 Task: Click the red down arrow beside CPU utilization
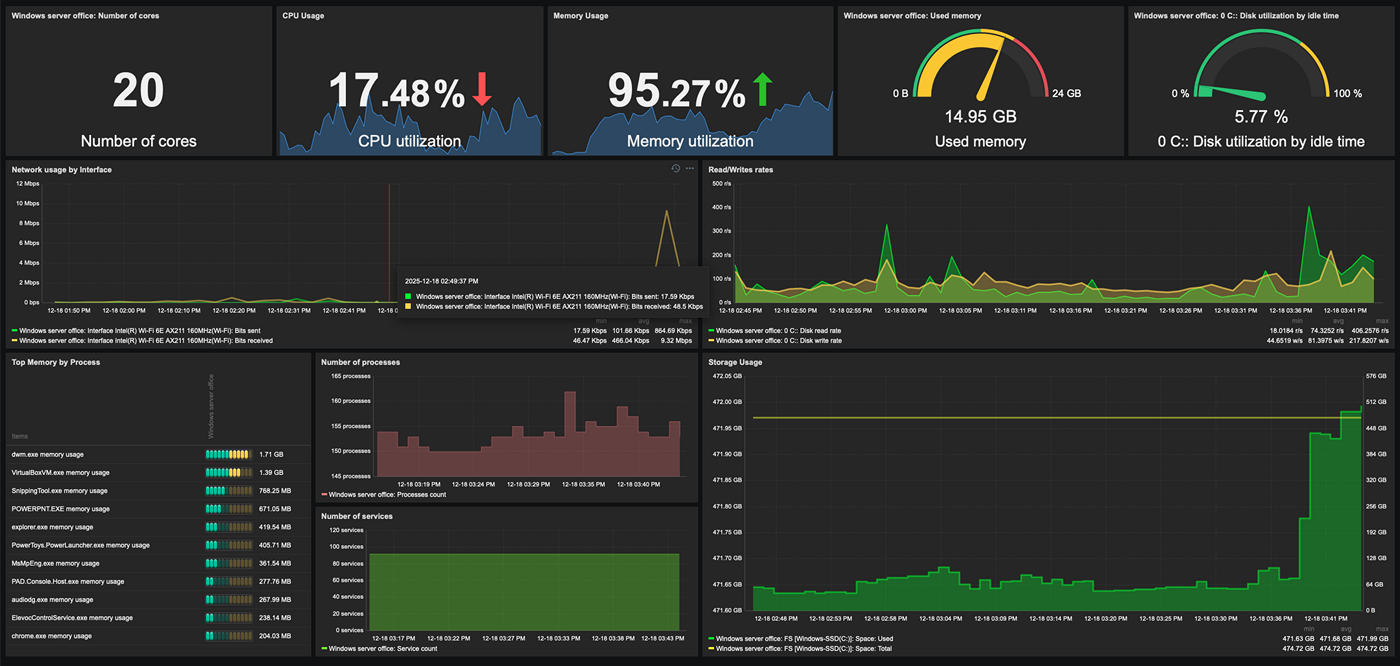click(482, 89)
